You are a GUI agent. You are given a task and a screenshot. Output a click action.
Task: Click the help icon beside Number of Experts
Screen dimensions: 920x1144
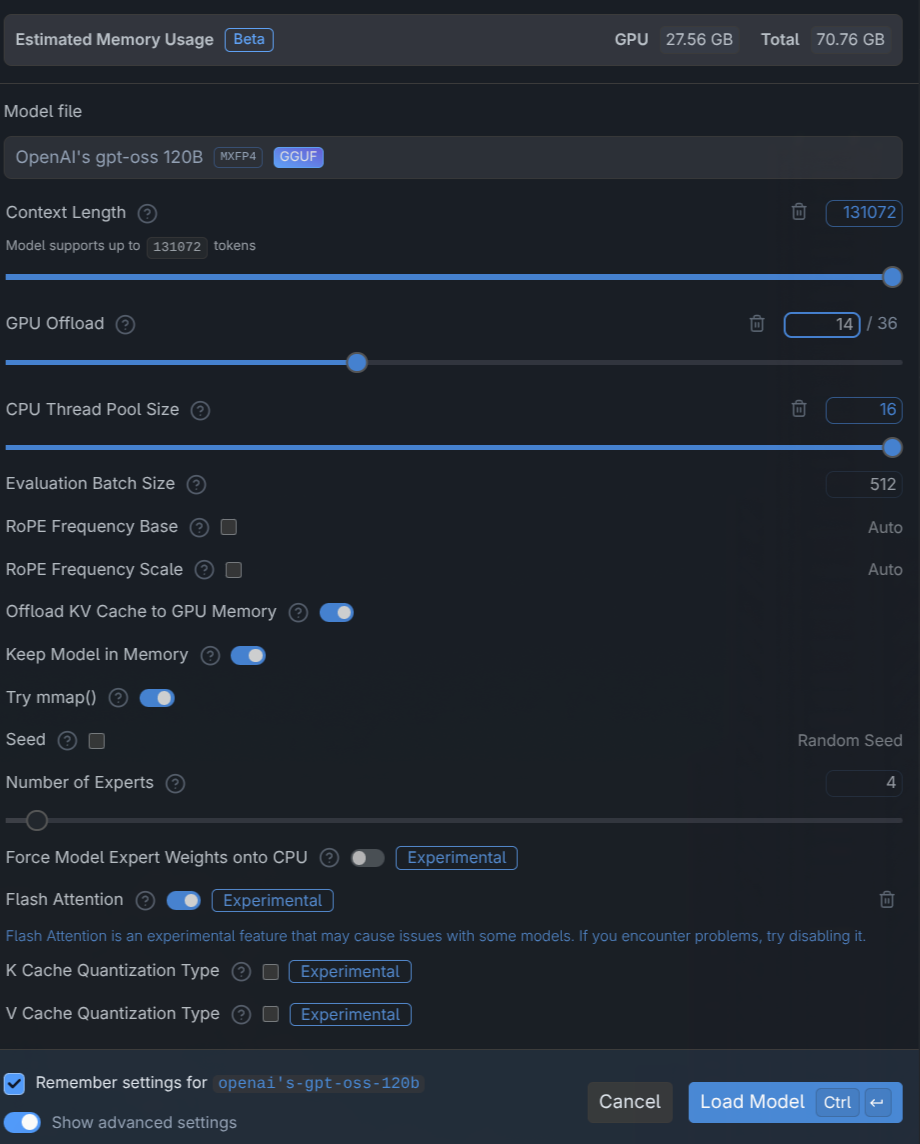point(175,783)
